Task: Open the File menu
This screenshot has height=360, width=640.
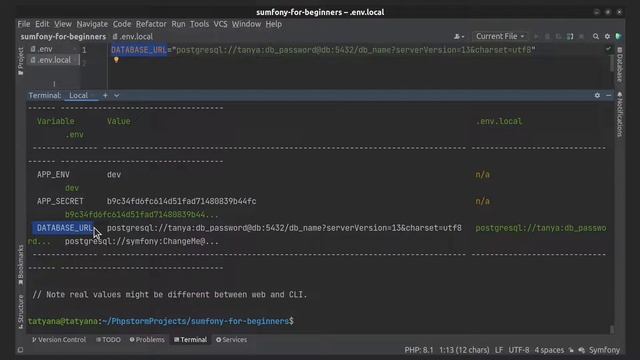Action: click(x=24, y=24)
